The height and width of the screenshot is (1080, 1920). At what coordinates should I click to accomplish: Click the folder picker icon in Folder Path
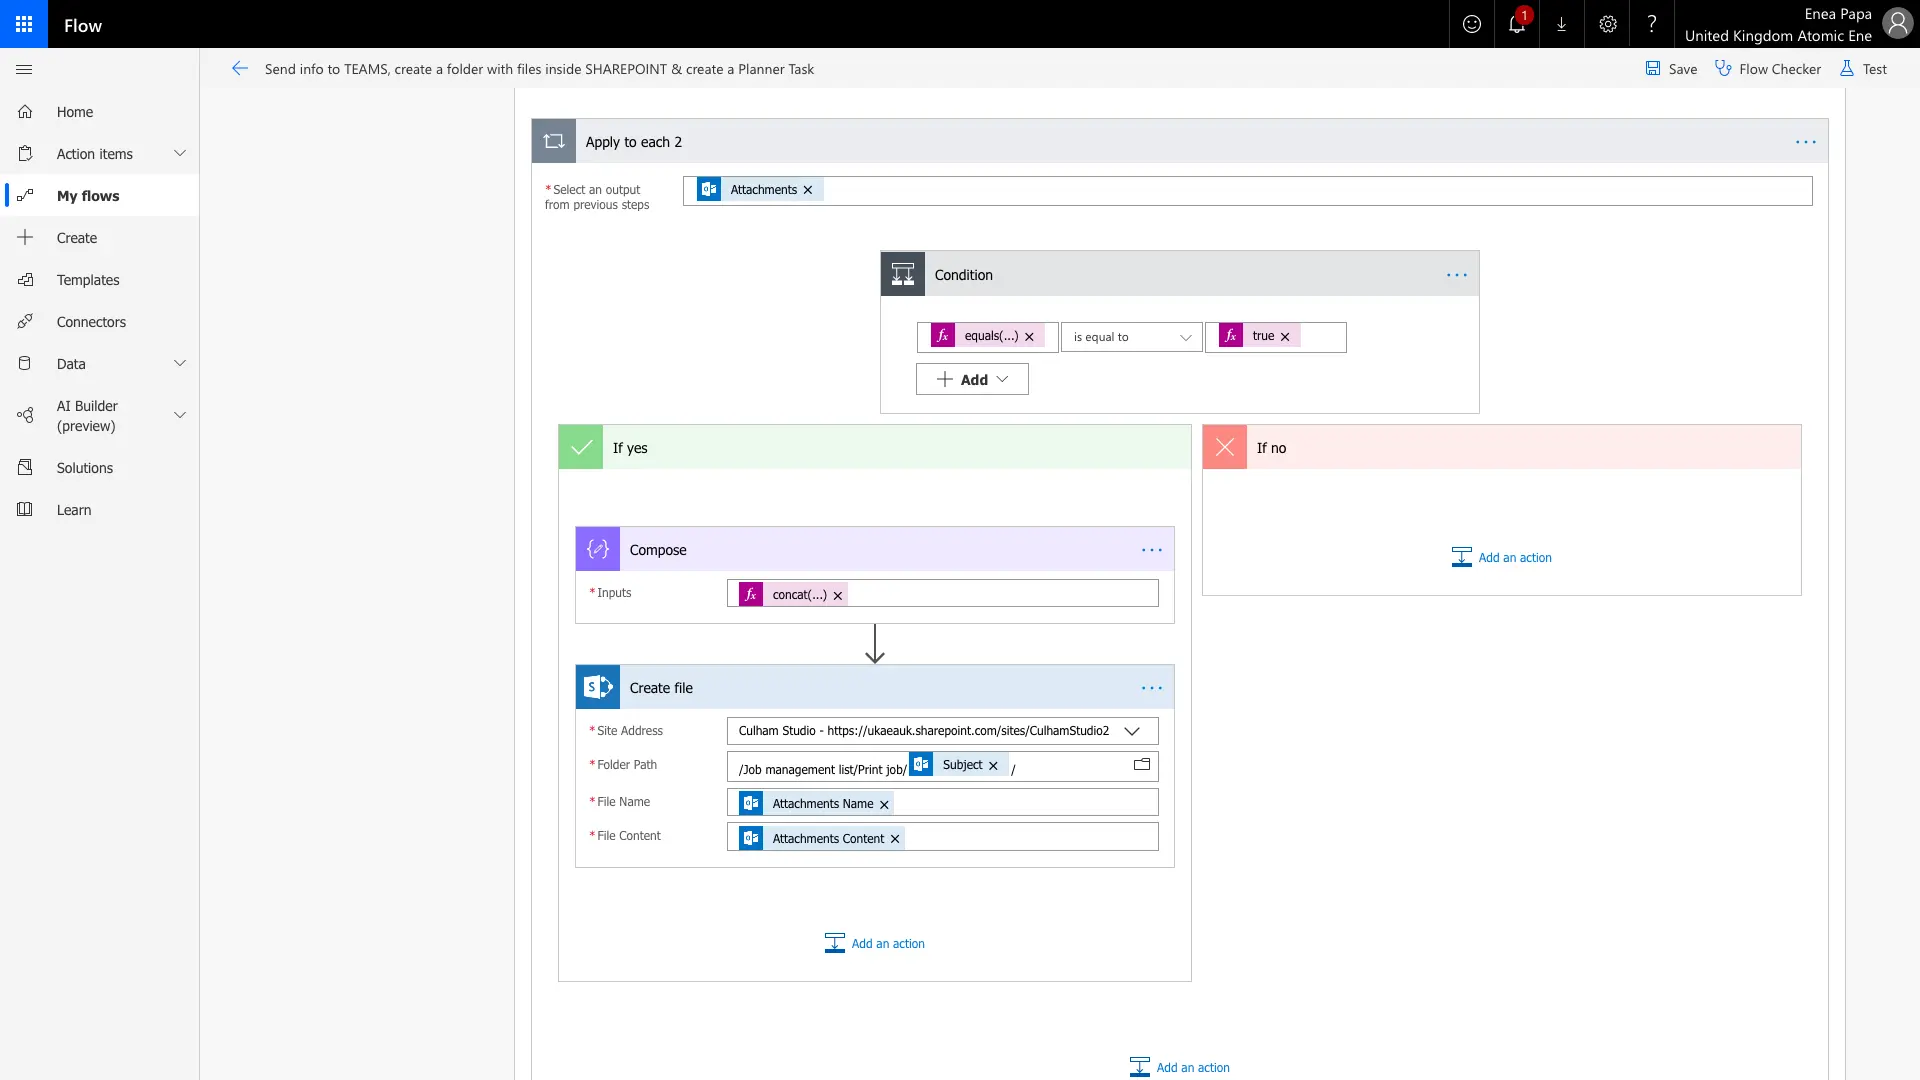(1141, 765)
